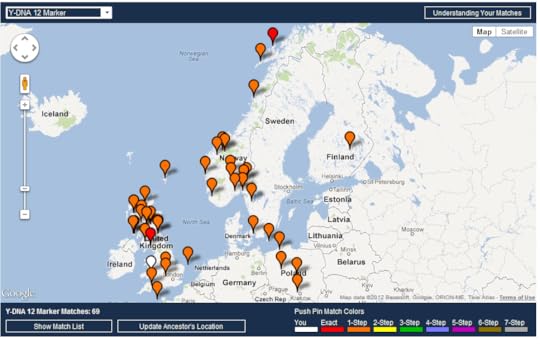This screenshot has height=361, width=540.
Task: Click the green 3-Step color swatch
Action: tap(411, 330)
